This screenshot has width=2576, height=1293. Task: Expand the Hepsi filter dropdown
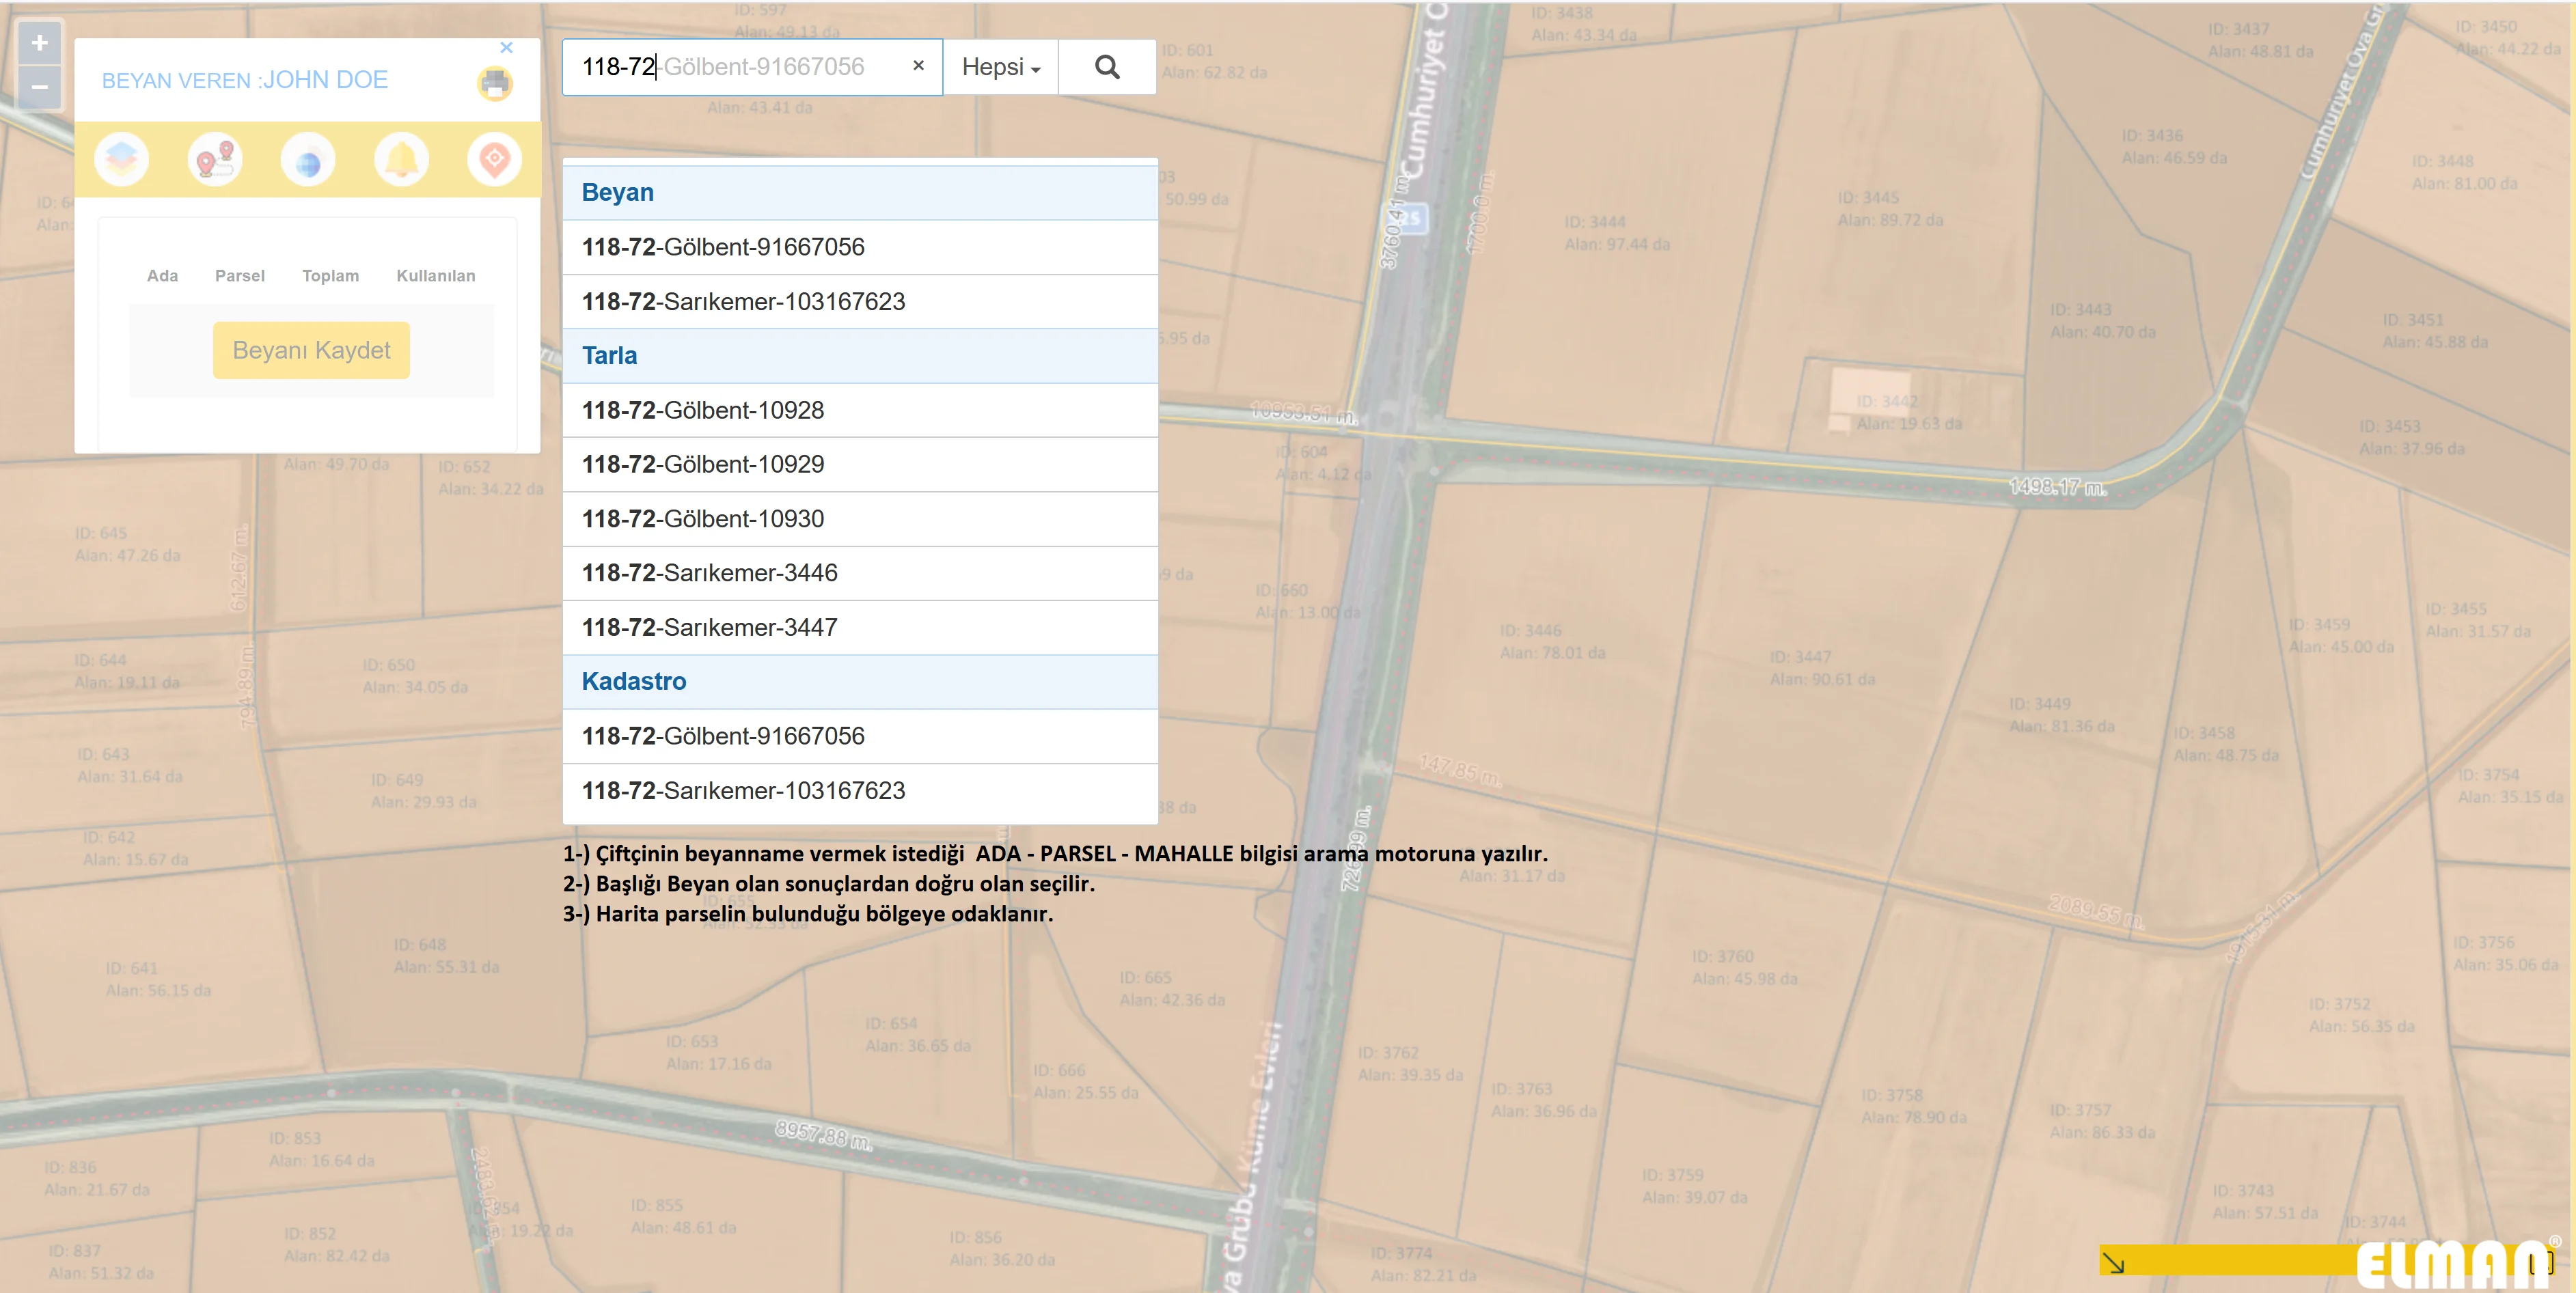coord(1000,67)
